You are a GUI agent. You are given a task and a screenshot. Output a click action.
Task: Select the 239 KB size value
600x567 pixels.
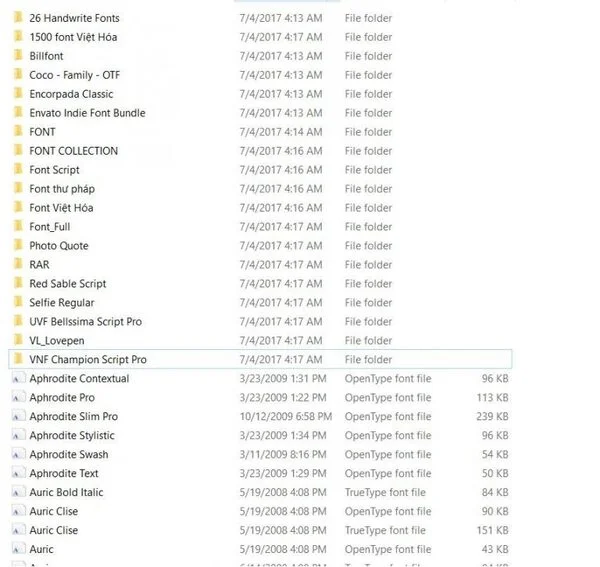[492, 416]
